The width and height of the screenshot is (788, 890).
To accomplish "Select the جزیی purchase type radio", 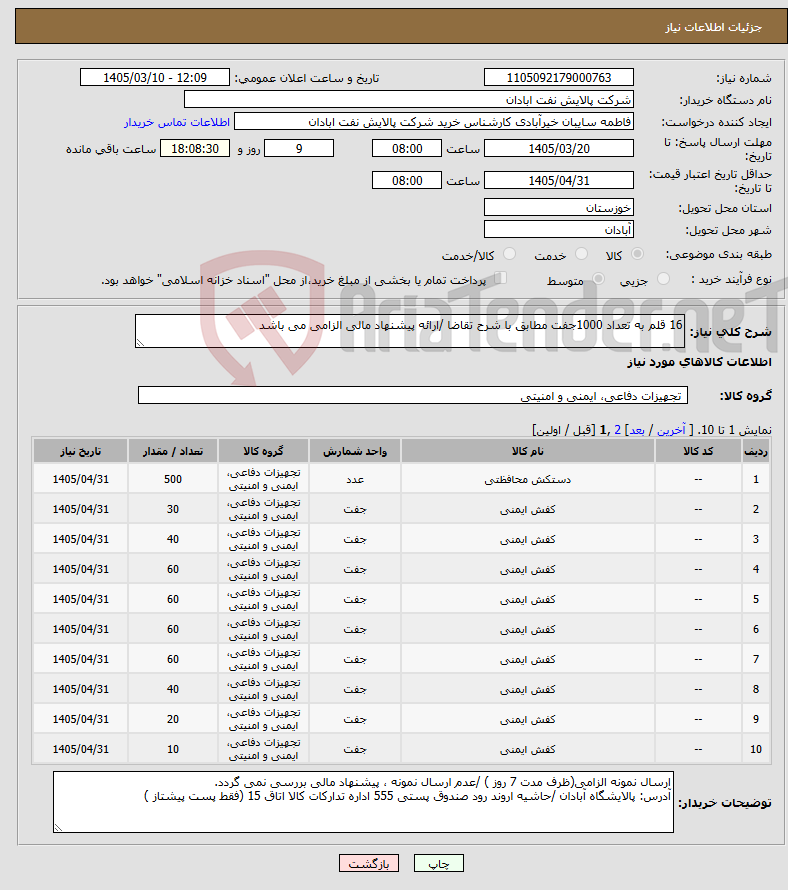I will 663,279.
